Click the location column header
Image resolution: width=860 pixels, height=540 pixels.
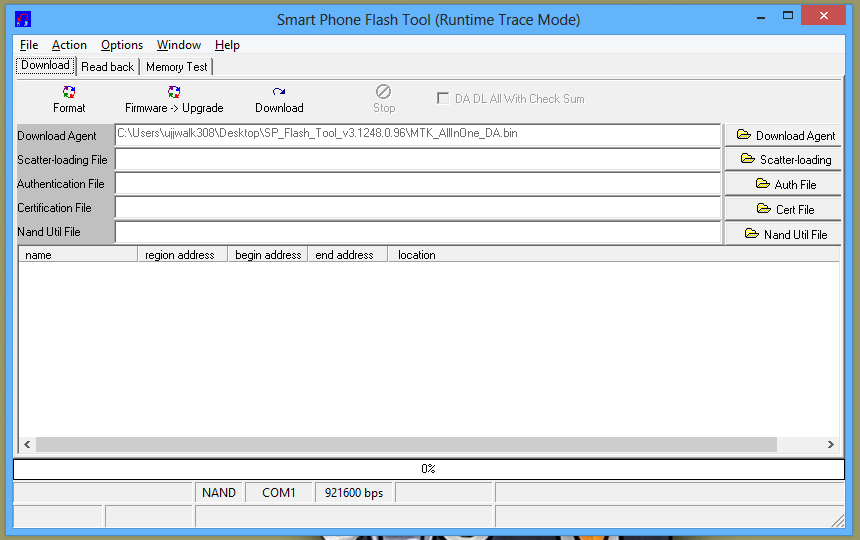(614, 255)
